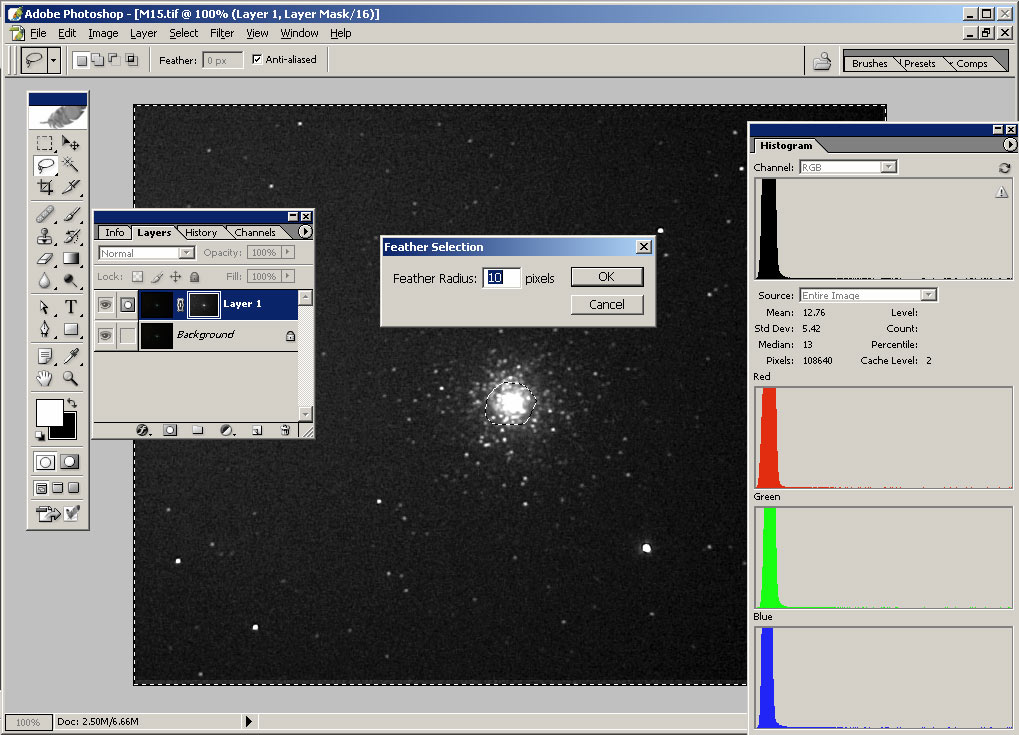Image resolution: width=1019 pixels, height=735 pixels.
Task: Toggle visibility of the Background layer
Action: [105, 335]
